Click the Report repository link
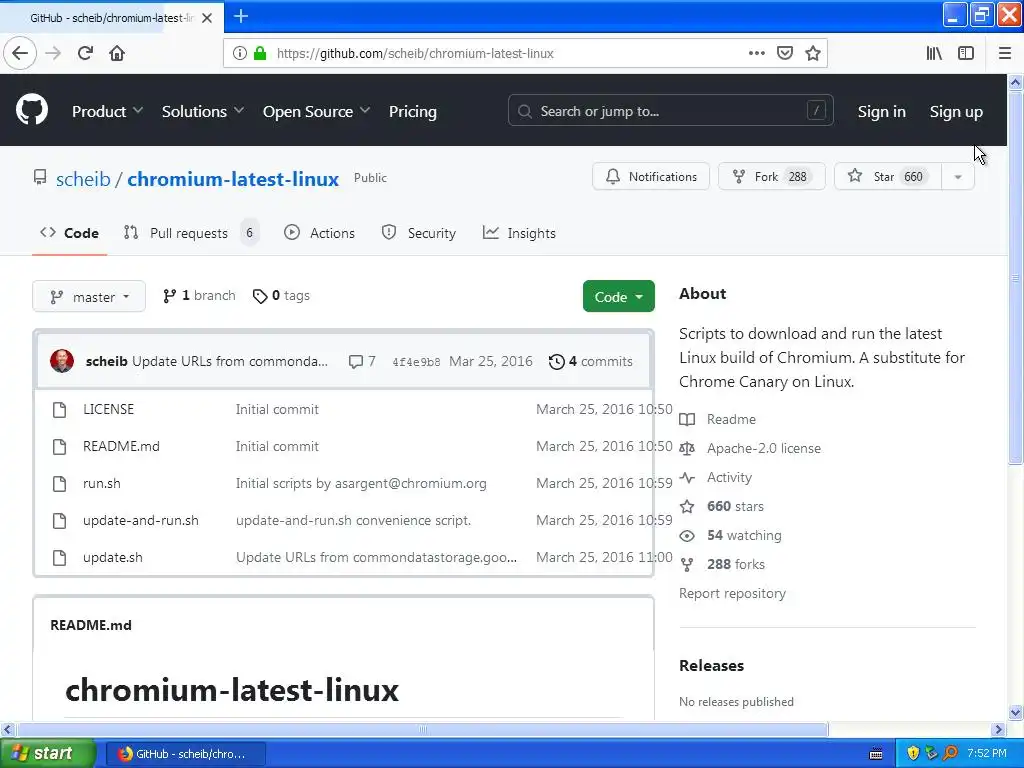The image size is (1024, 768). (x=732, y=594)
